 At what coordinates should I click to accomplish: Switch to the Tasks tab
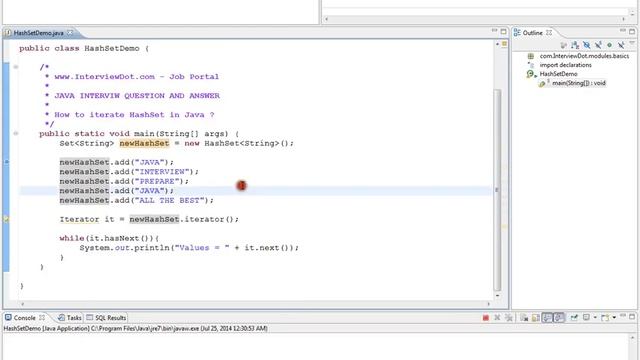coord(70,318)
